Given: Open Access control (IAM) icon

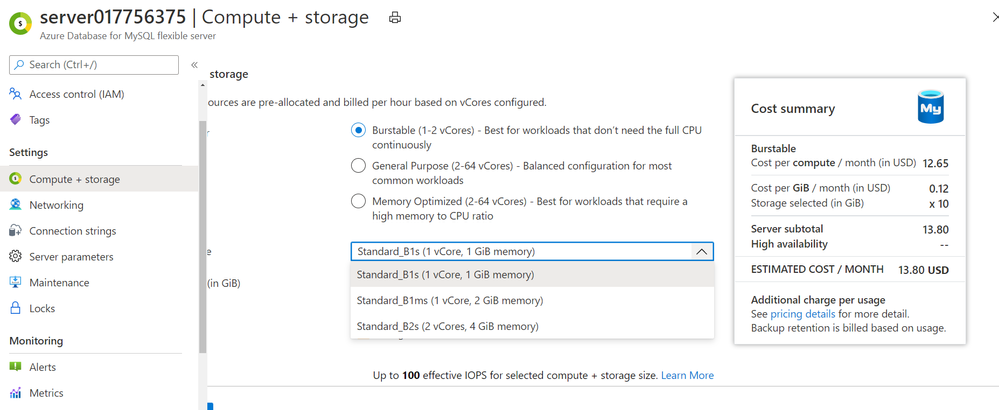Looking at the screenshot, I should coord(16,94).
